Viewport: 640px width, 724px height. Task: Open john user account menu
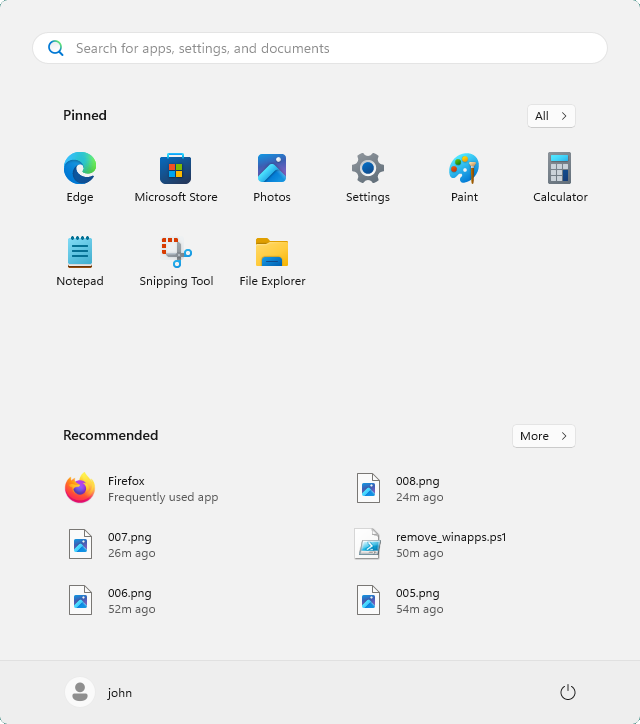click(99, 692)
